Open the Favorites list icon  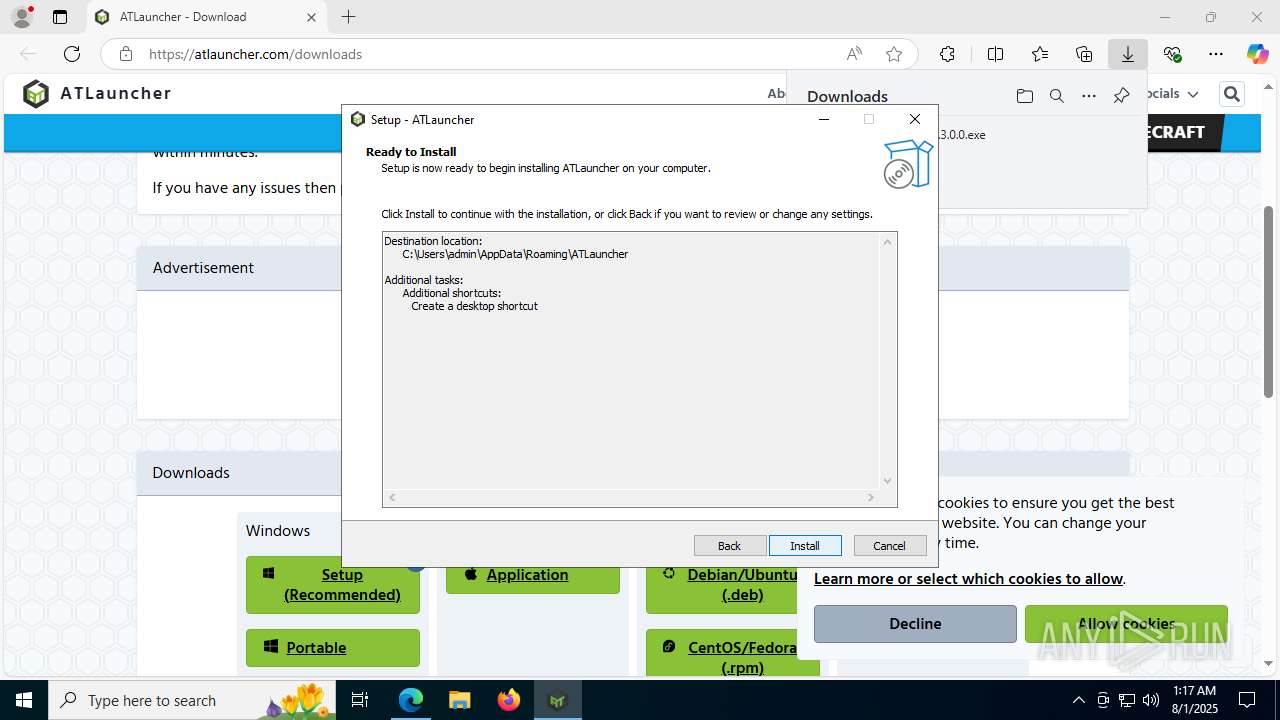[x=1040, y=54]
